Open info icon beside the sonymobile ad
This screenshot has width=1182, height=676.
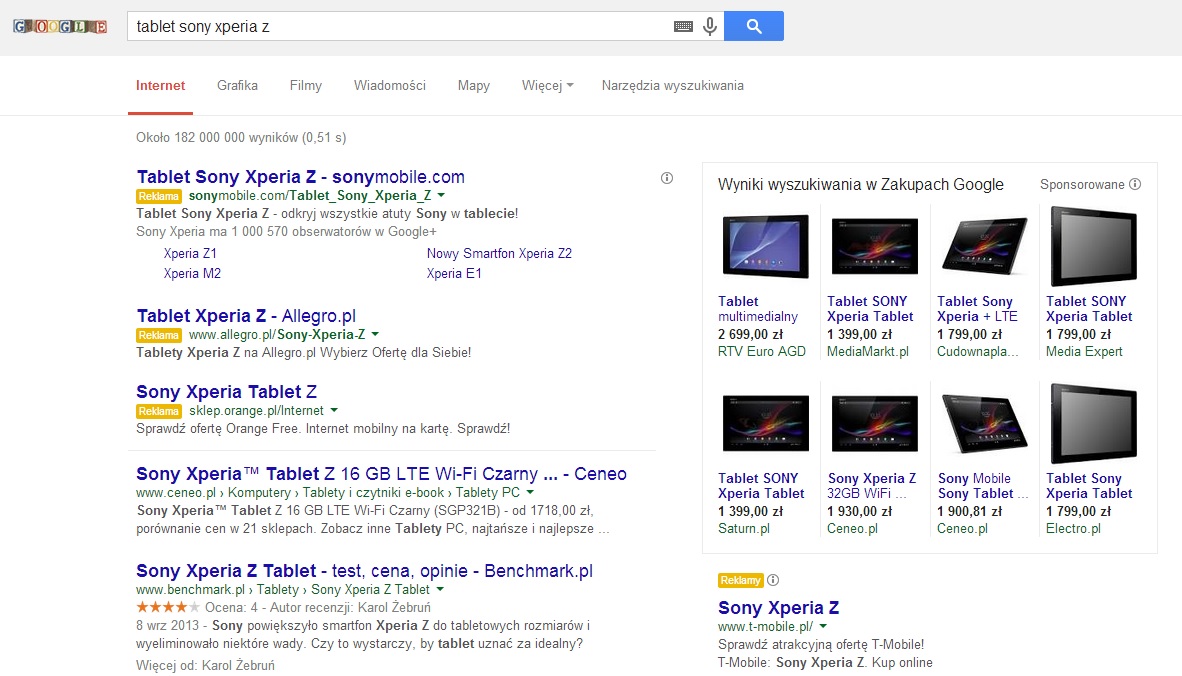666,179
